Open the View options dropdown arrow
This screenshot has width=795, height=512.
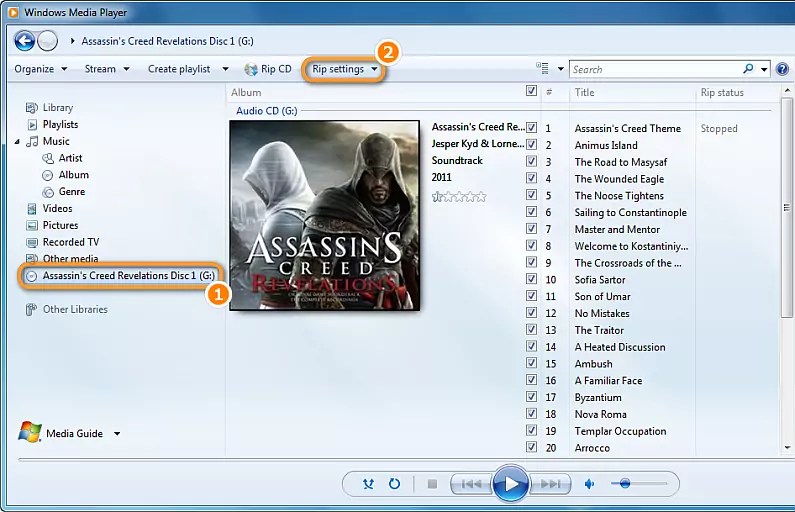pos(561,69)
